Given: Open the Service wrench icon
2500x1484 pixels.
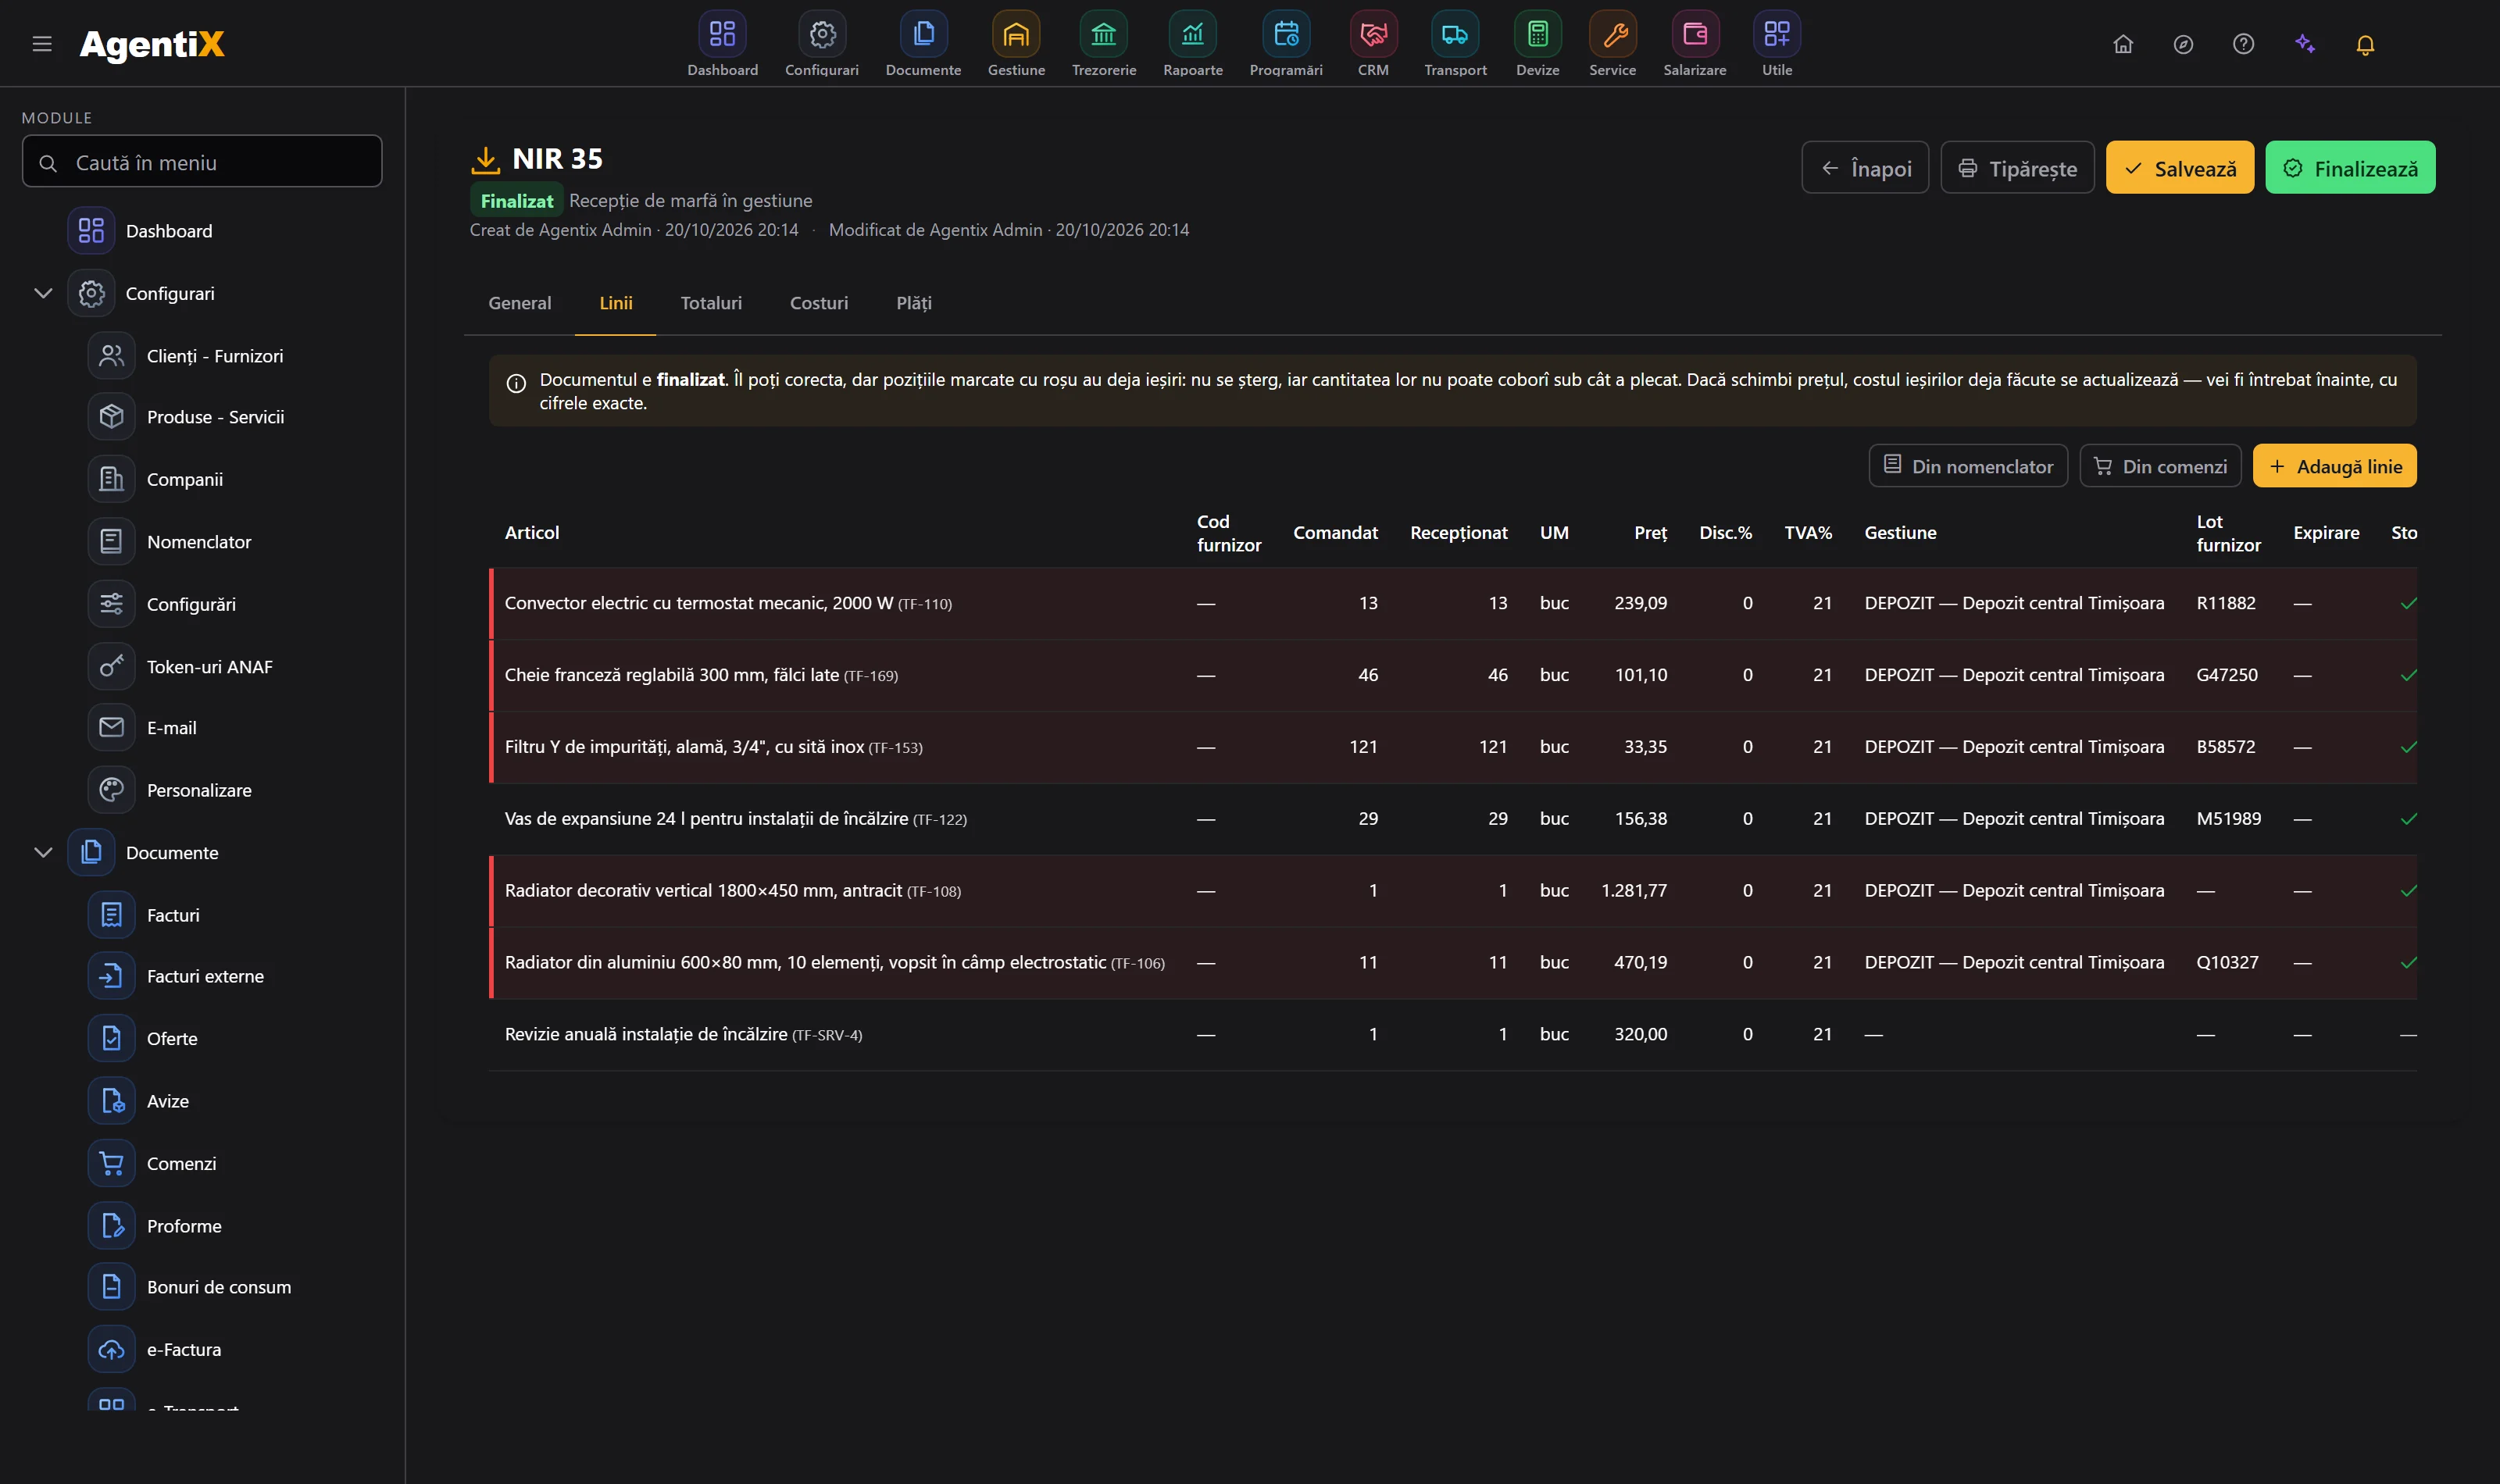Looking at the screenshot, I should click(x=1613, y=34).
